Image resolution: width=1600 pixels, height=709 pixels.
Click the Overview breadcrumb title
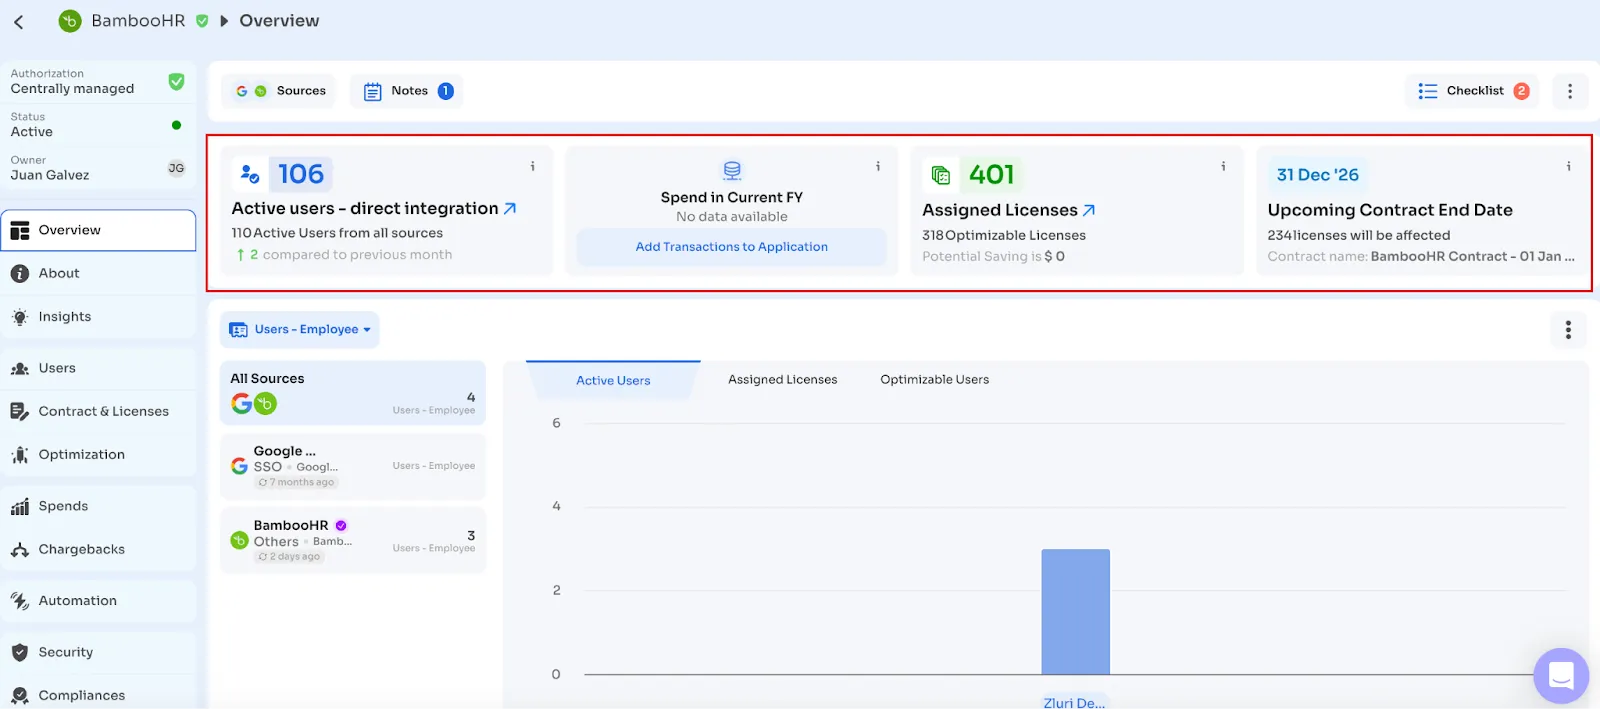(x=279, y=21)
